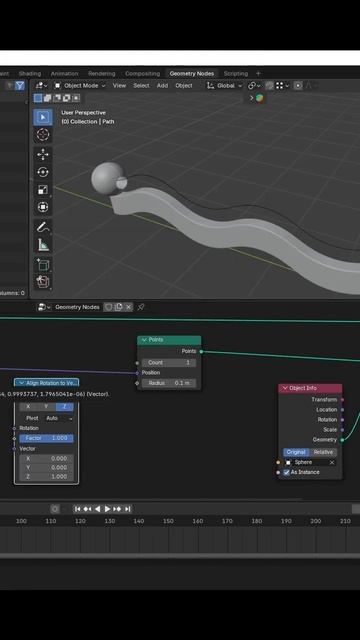This screenshot has width=360, height=640.
Task: Enable X axis in Align Rotation node
Action: click(28, 407)
